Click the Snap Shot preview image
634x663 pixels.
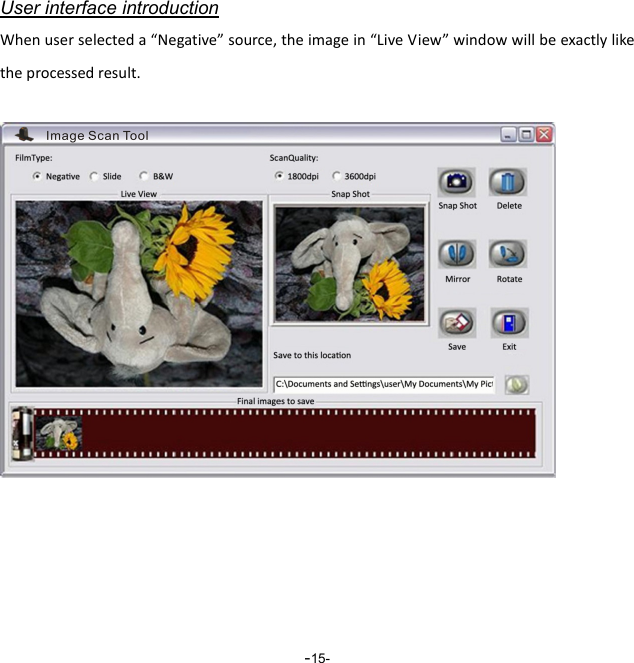coord(349,264)
